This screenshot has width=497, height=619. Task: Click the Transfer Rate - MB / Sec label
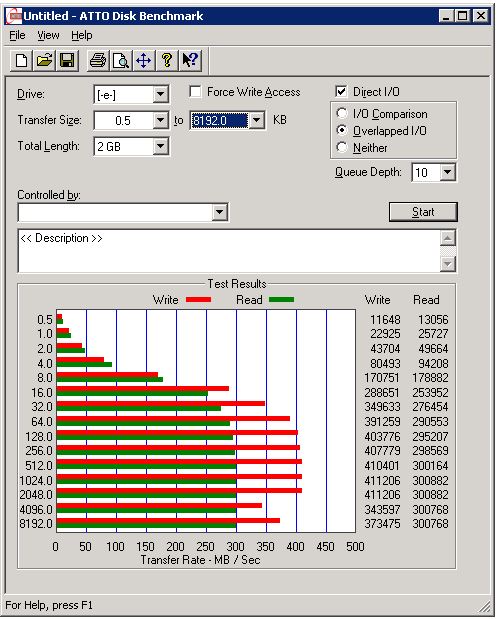coord(201,560)
